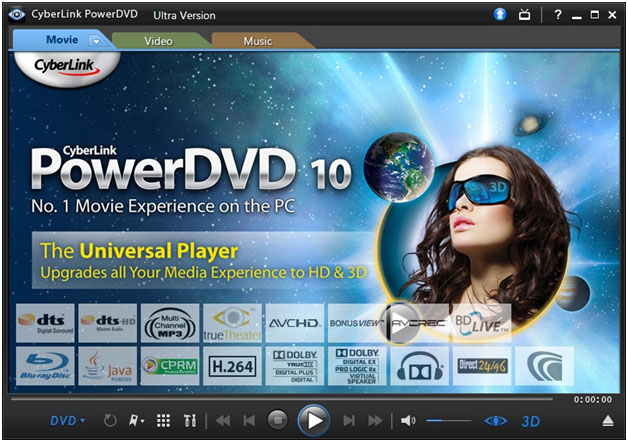Image resolution: width=628 pixels, height=442 pixels.
Task: Expand the Movie tab dropdown arrow
Action: (96, 40)
